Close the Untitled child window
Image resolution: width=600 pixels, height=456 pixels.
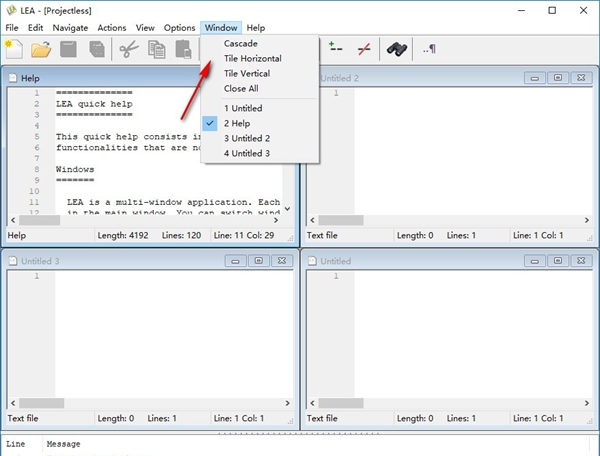click(x=581, y=261)
